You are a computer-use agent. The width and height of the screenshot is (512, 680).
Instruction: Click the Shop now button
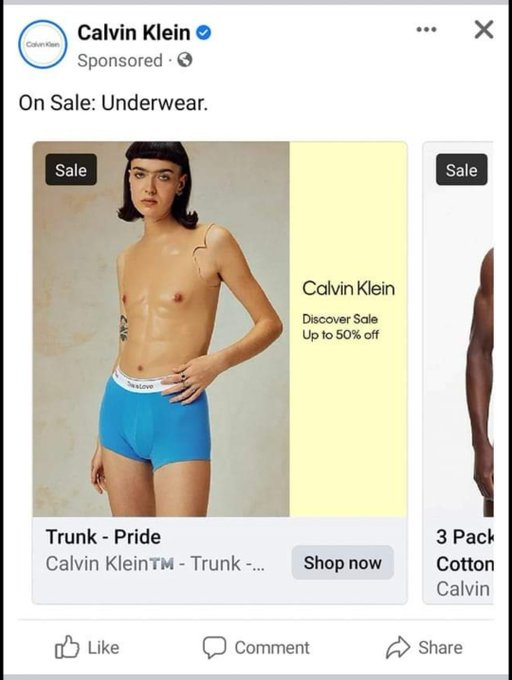pyautogui.click(x=342, y=562)
